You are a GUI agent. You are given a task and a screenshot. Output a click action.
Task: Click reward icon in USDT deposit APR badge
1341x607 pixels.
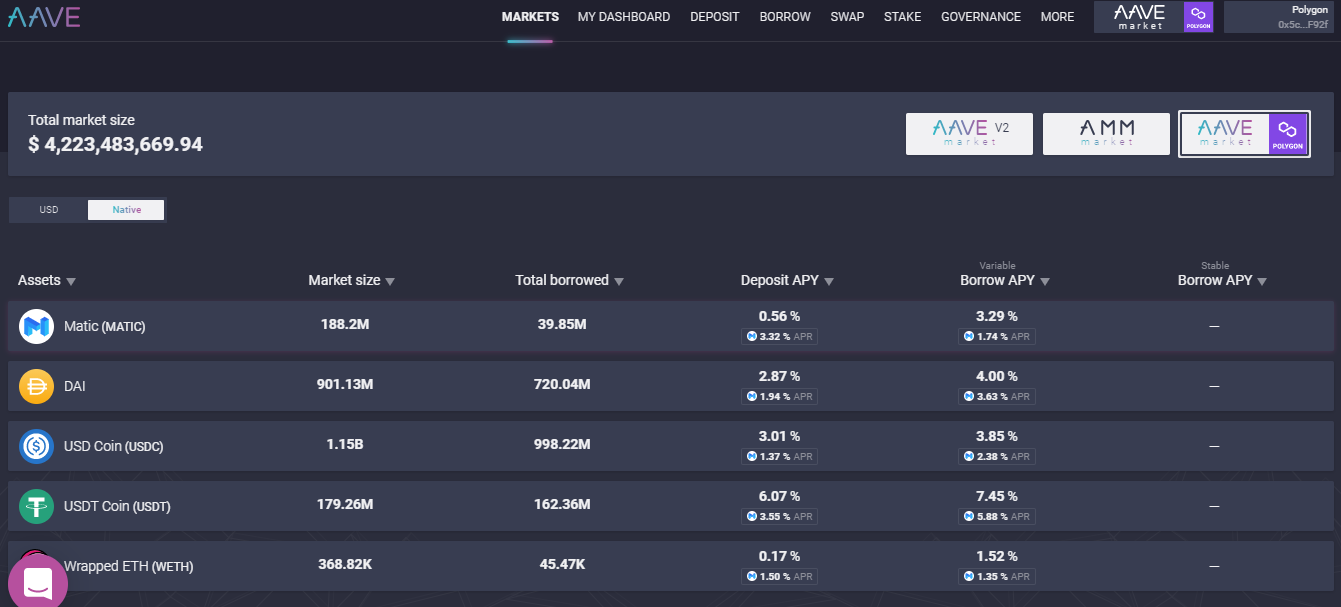pyautogui.click(x=752, y=517)
